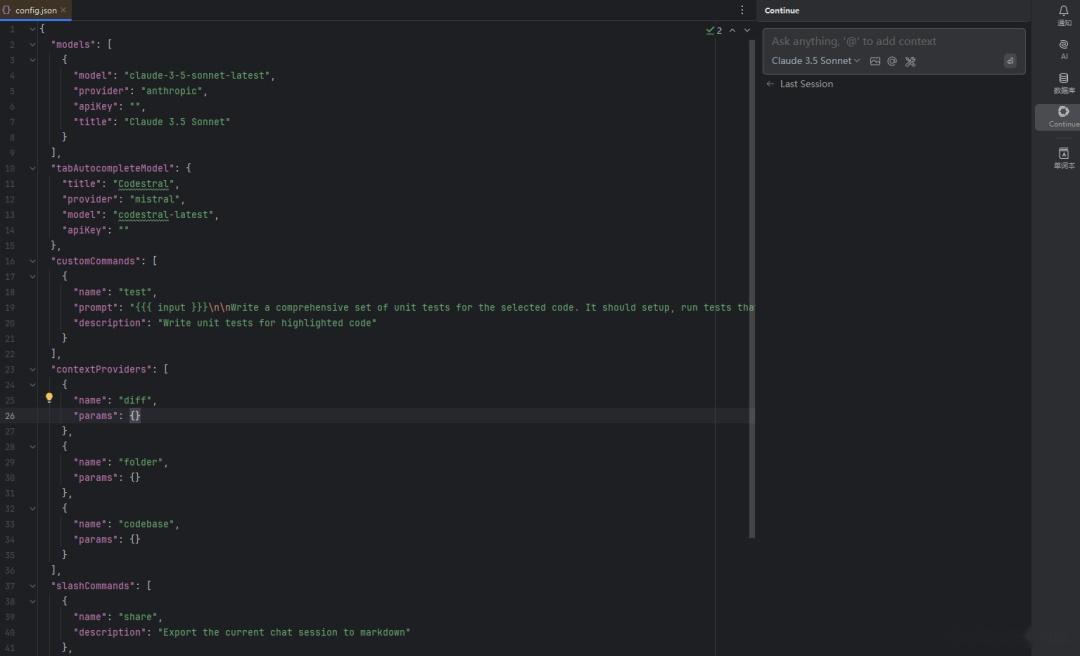Click the @ add context icon
The image size is (1080, 656).
pyautogui.click(x=892, y=61)
